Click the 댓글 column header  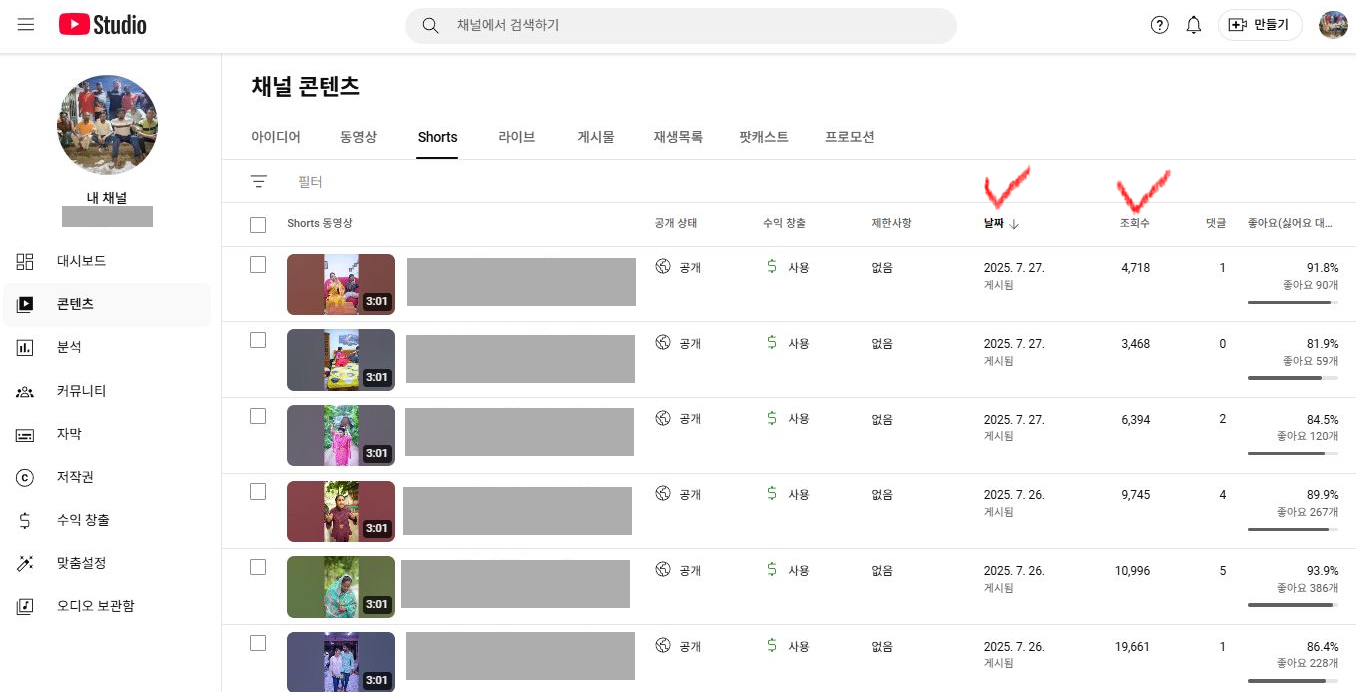point(1215,223)
